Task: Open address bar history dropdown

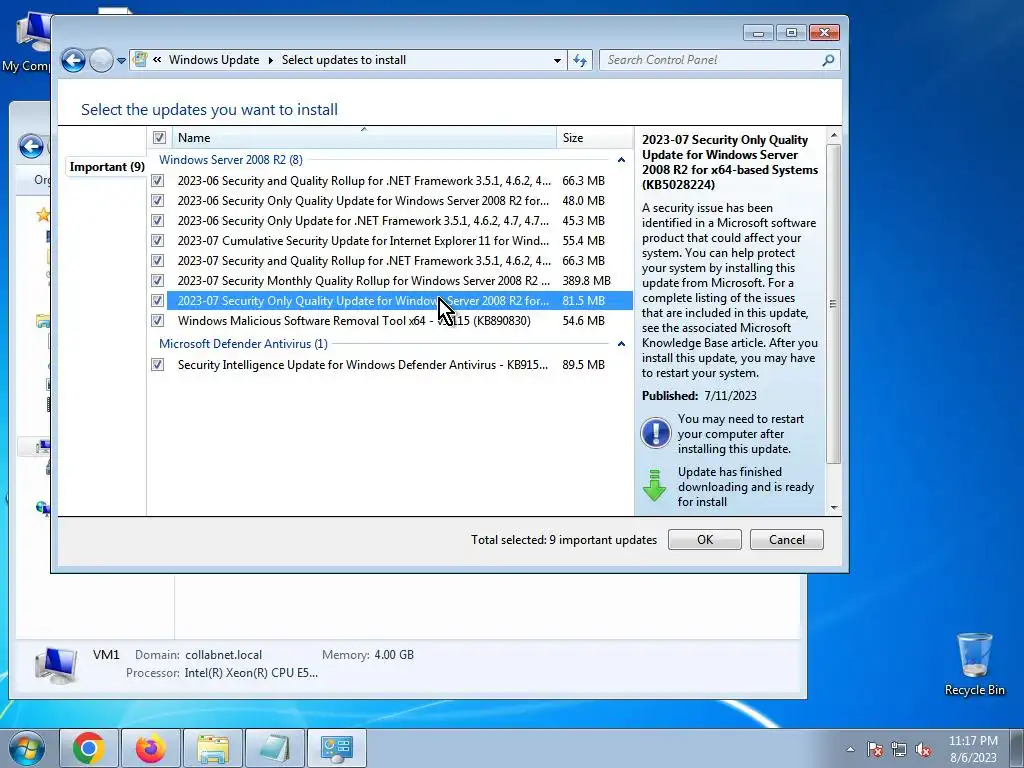Action: point(557,60)
